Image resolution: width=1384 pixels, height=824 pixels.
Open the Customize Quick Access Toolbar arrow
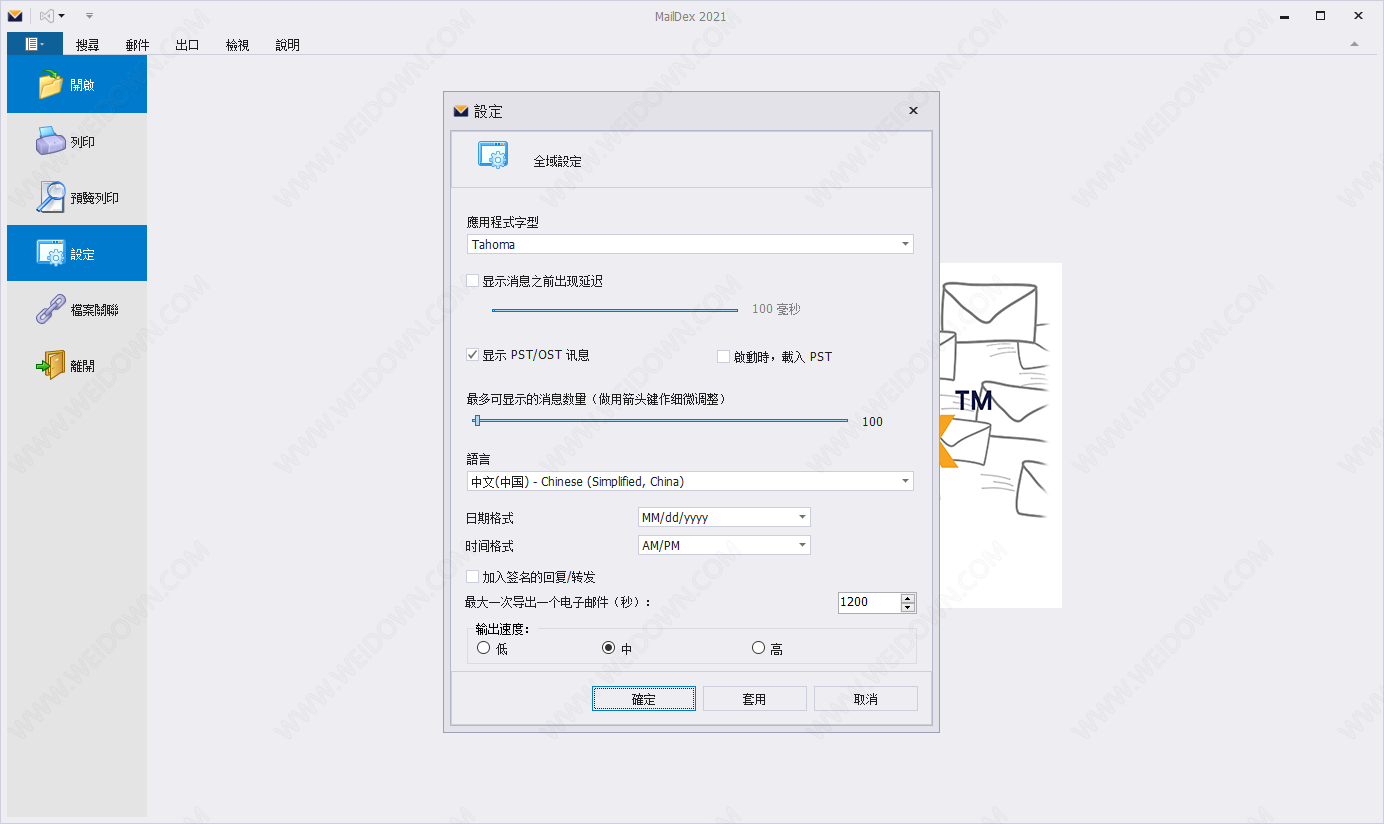click(89, 16)
